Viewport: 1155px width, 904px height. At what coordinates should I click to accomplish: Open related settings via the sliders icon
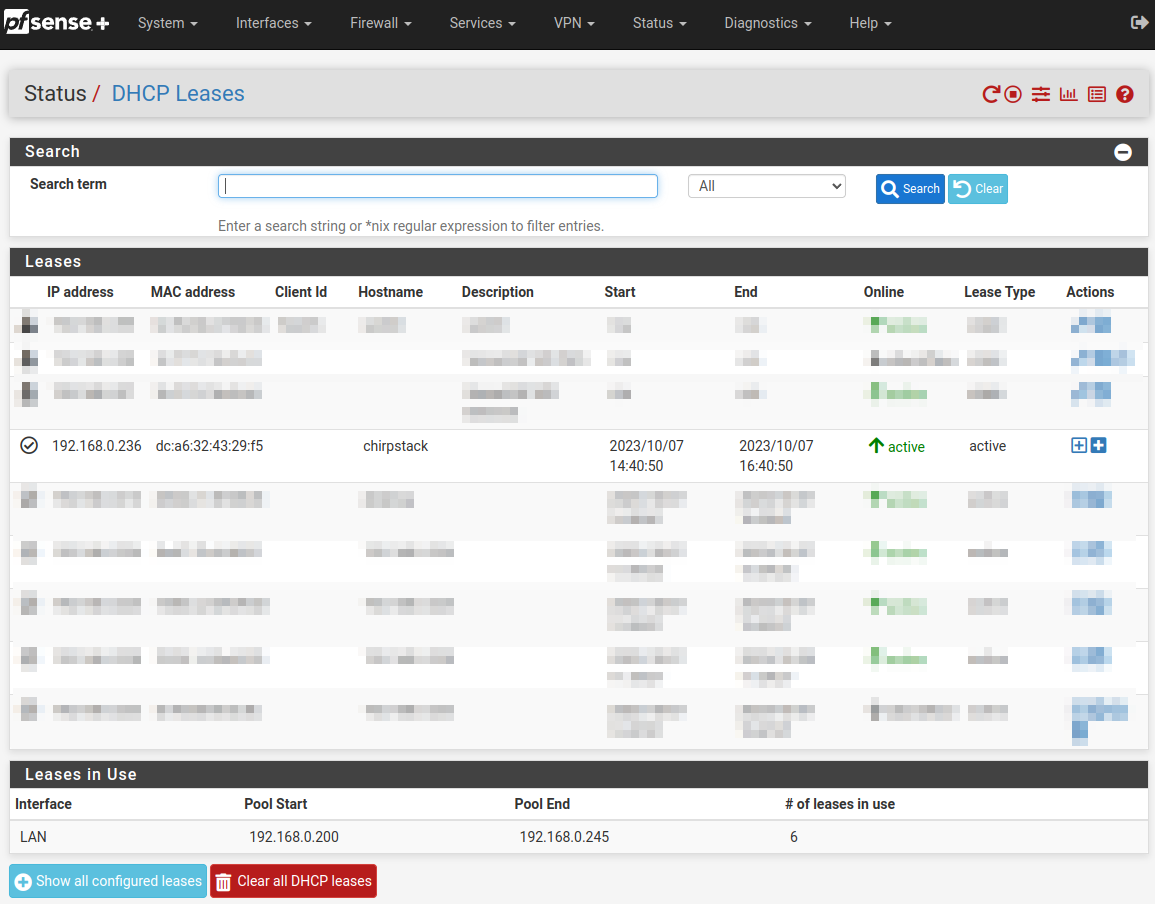point(1041,94)
